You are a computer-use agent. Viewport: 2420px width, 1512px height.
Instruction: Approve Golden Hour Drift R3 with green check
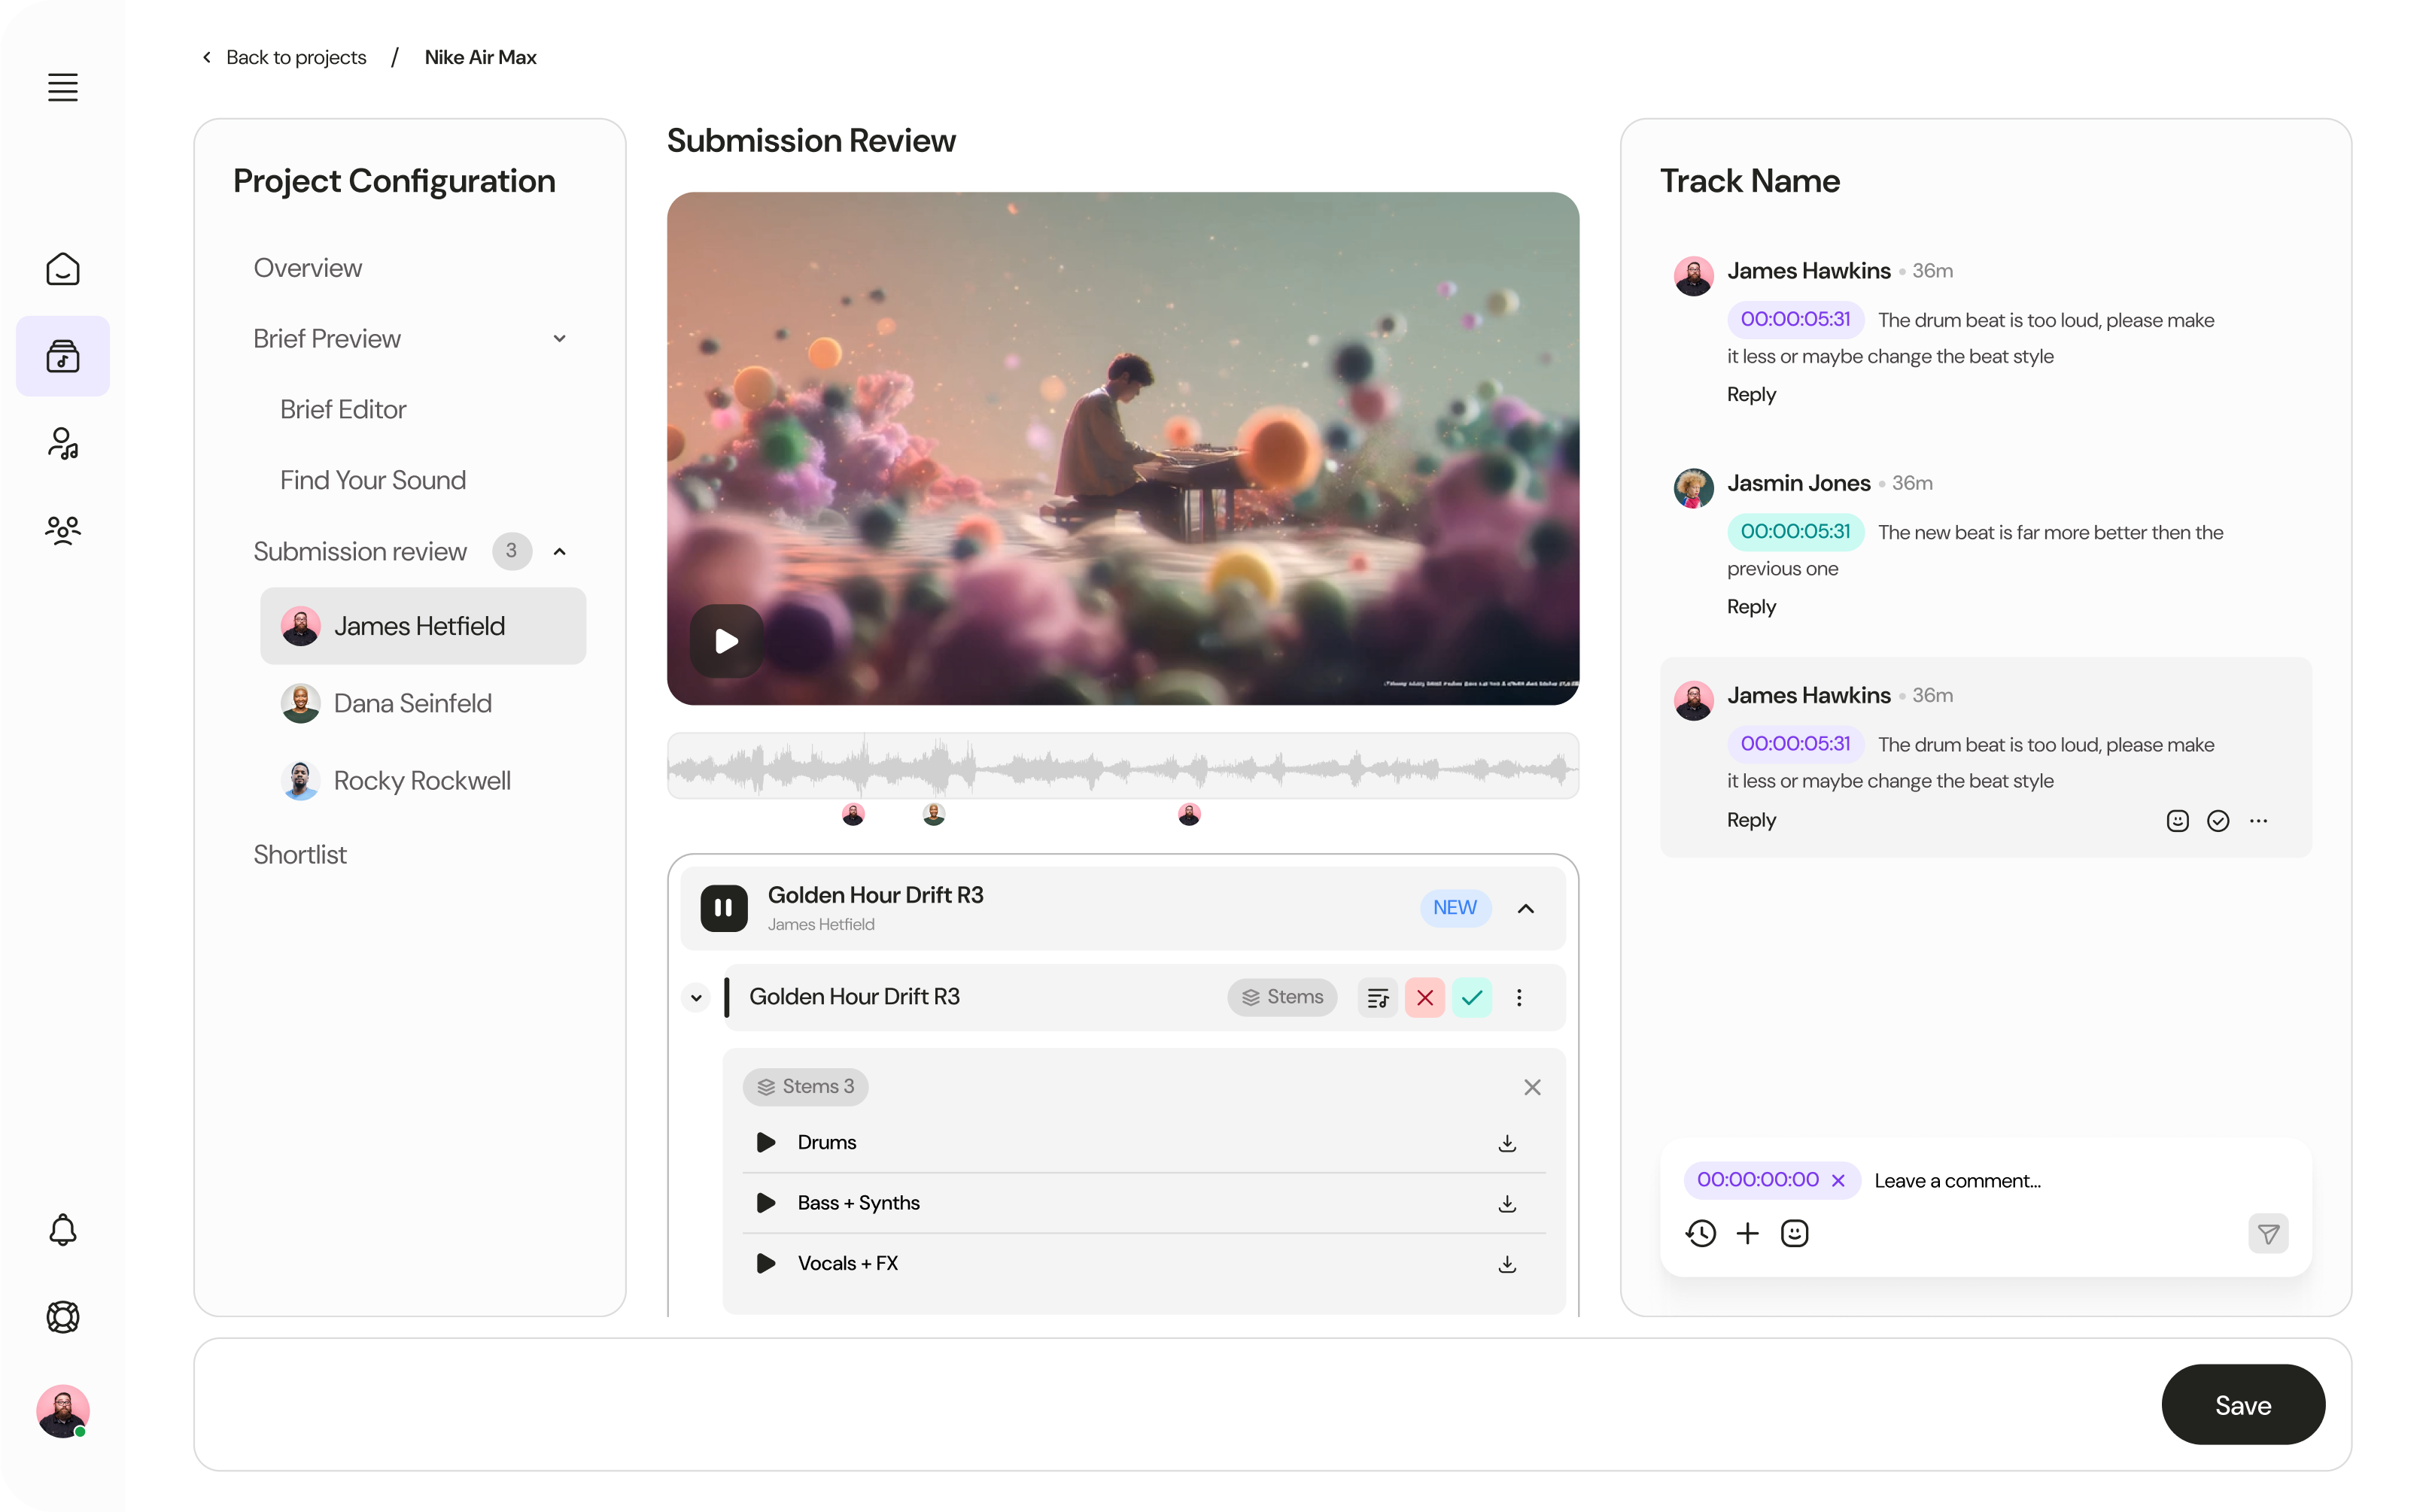coord(1472,997)
